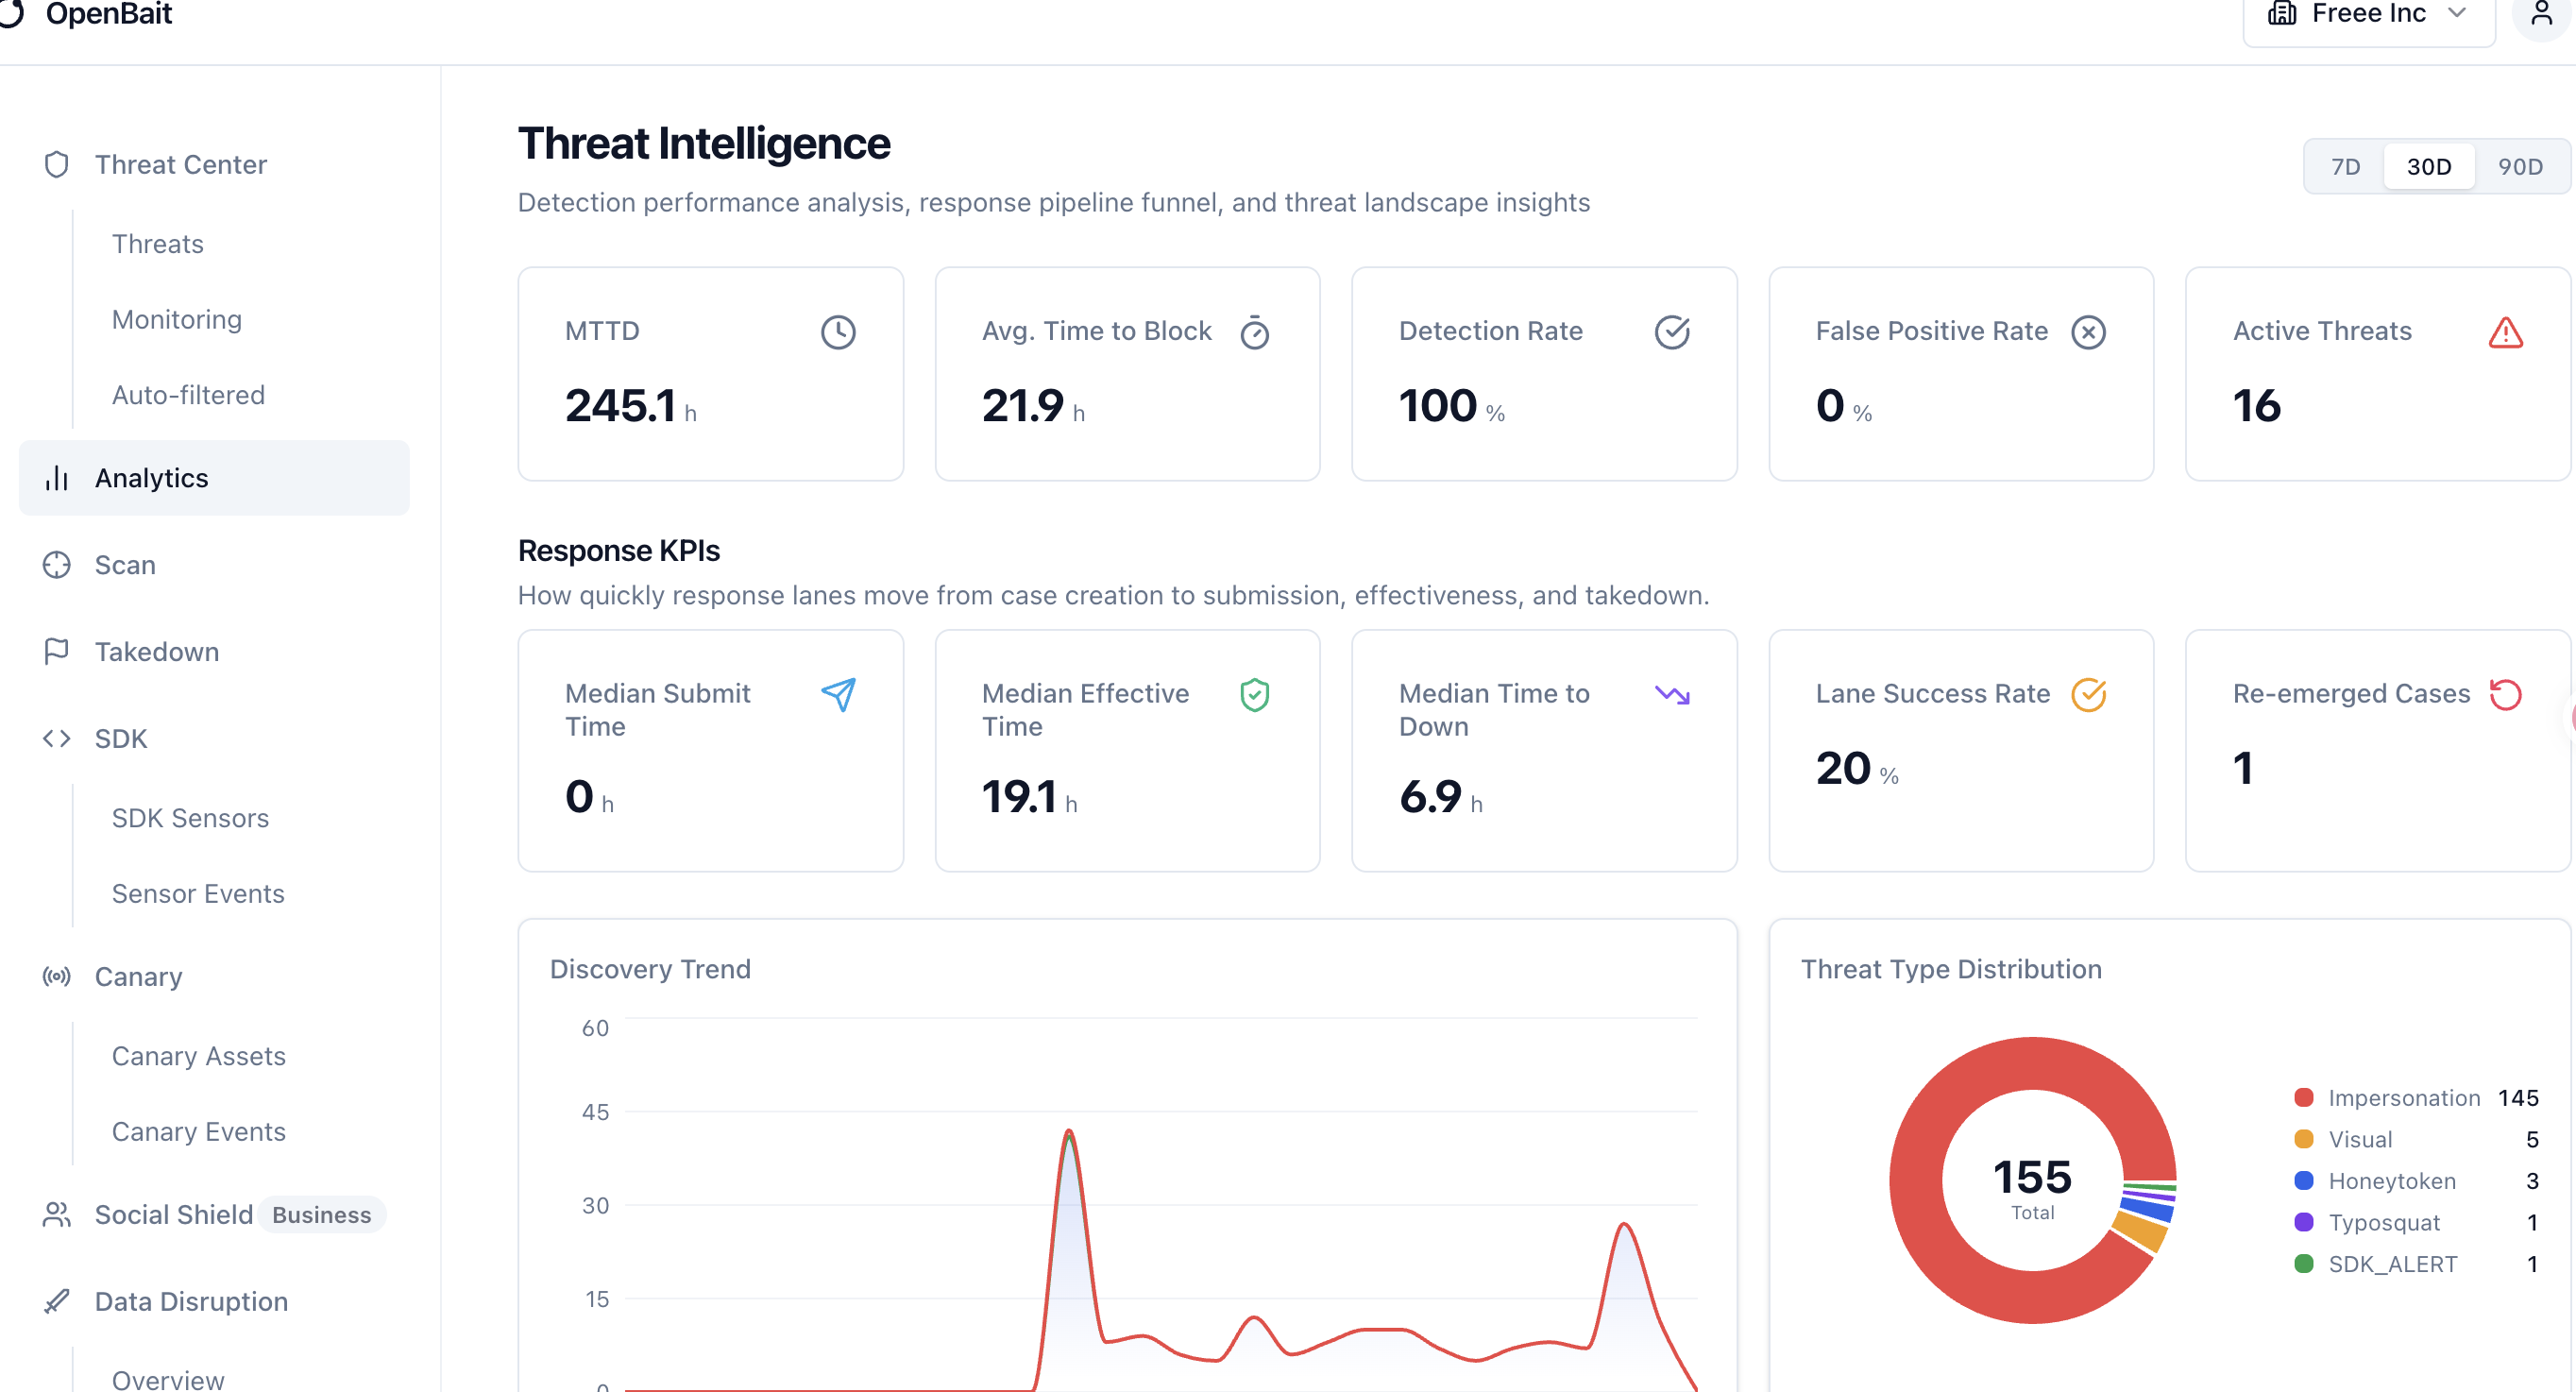Select the 30D time range

click(x=2428, y=167)
